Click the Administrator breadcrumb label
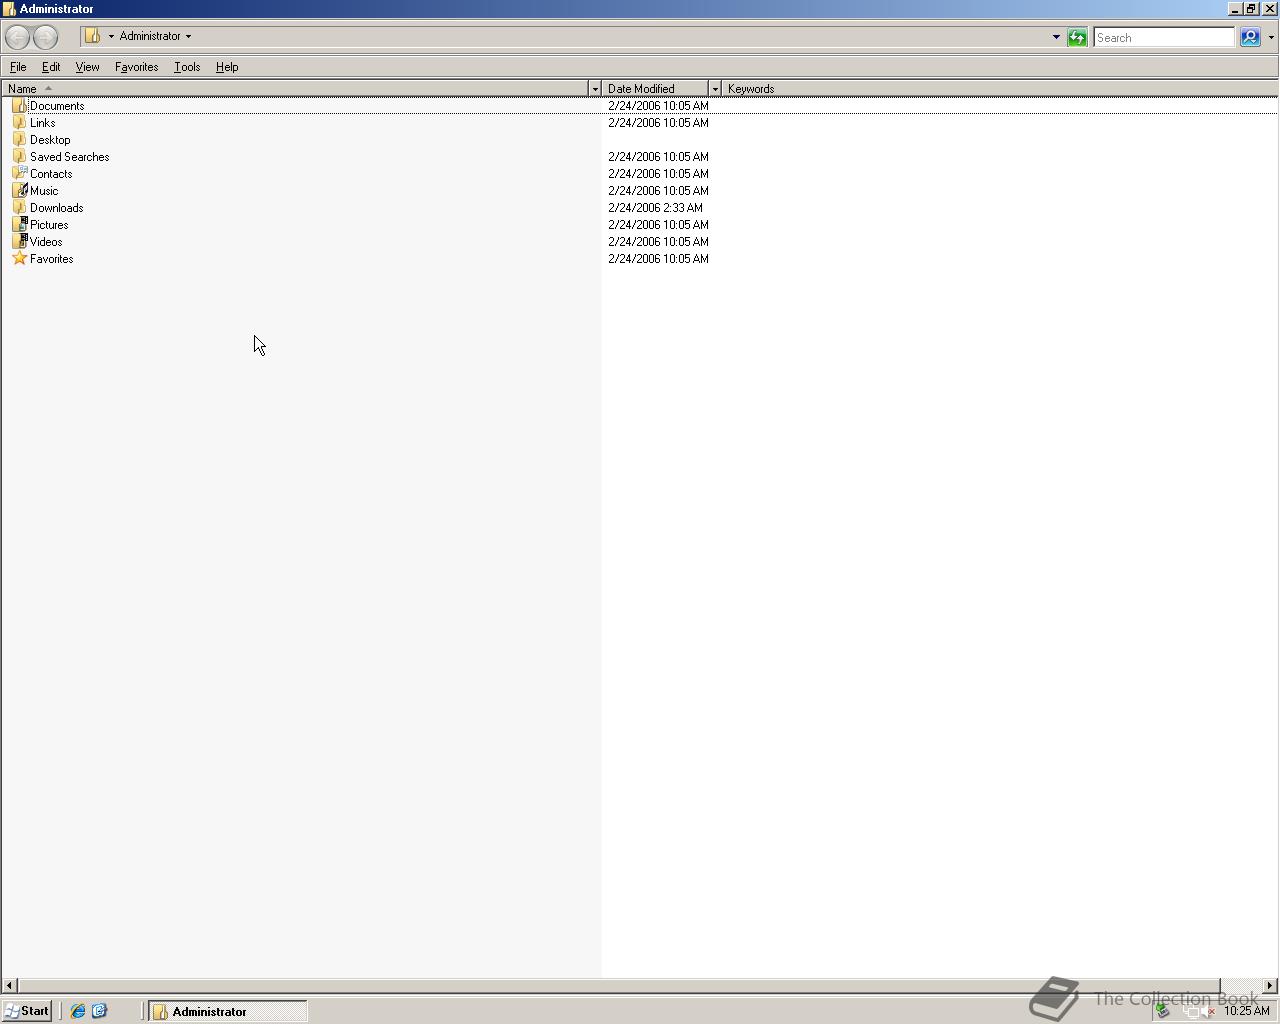The width and height of the screenshot is (1280, 1024). (x=150, y=36)
